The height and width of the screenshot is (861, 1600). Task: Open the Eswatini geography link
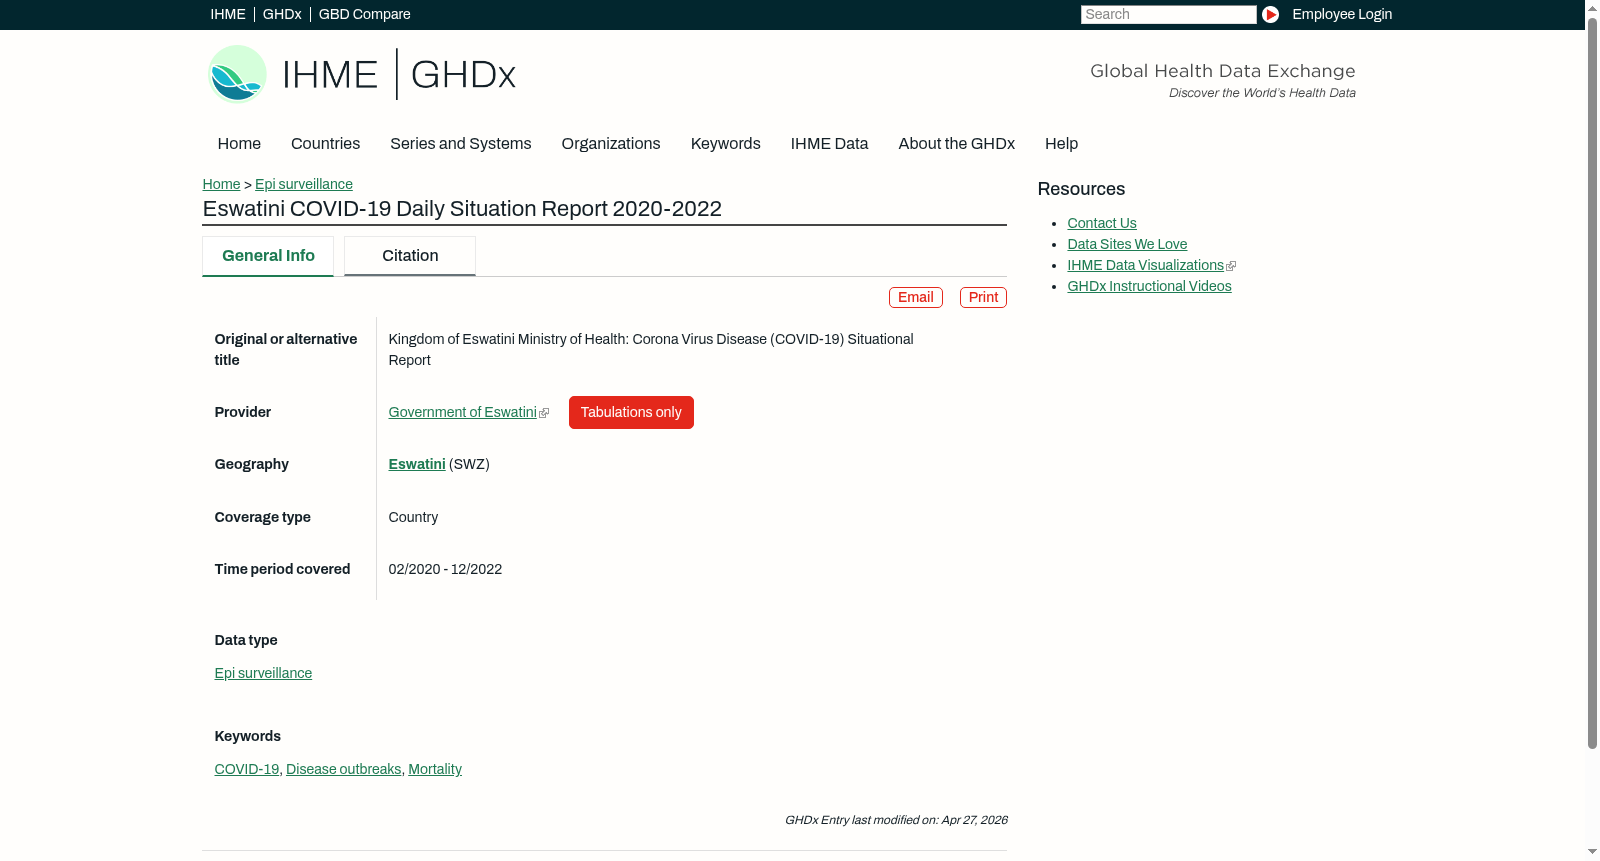coord(417,464)
